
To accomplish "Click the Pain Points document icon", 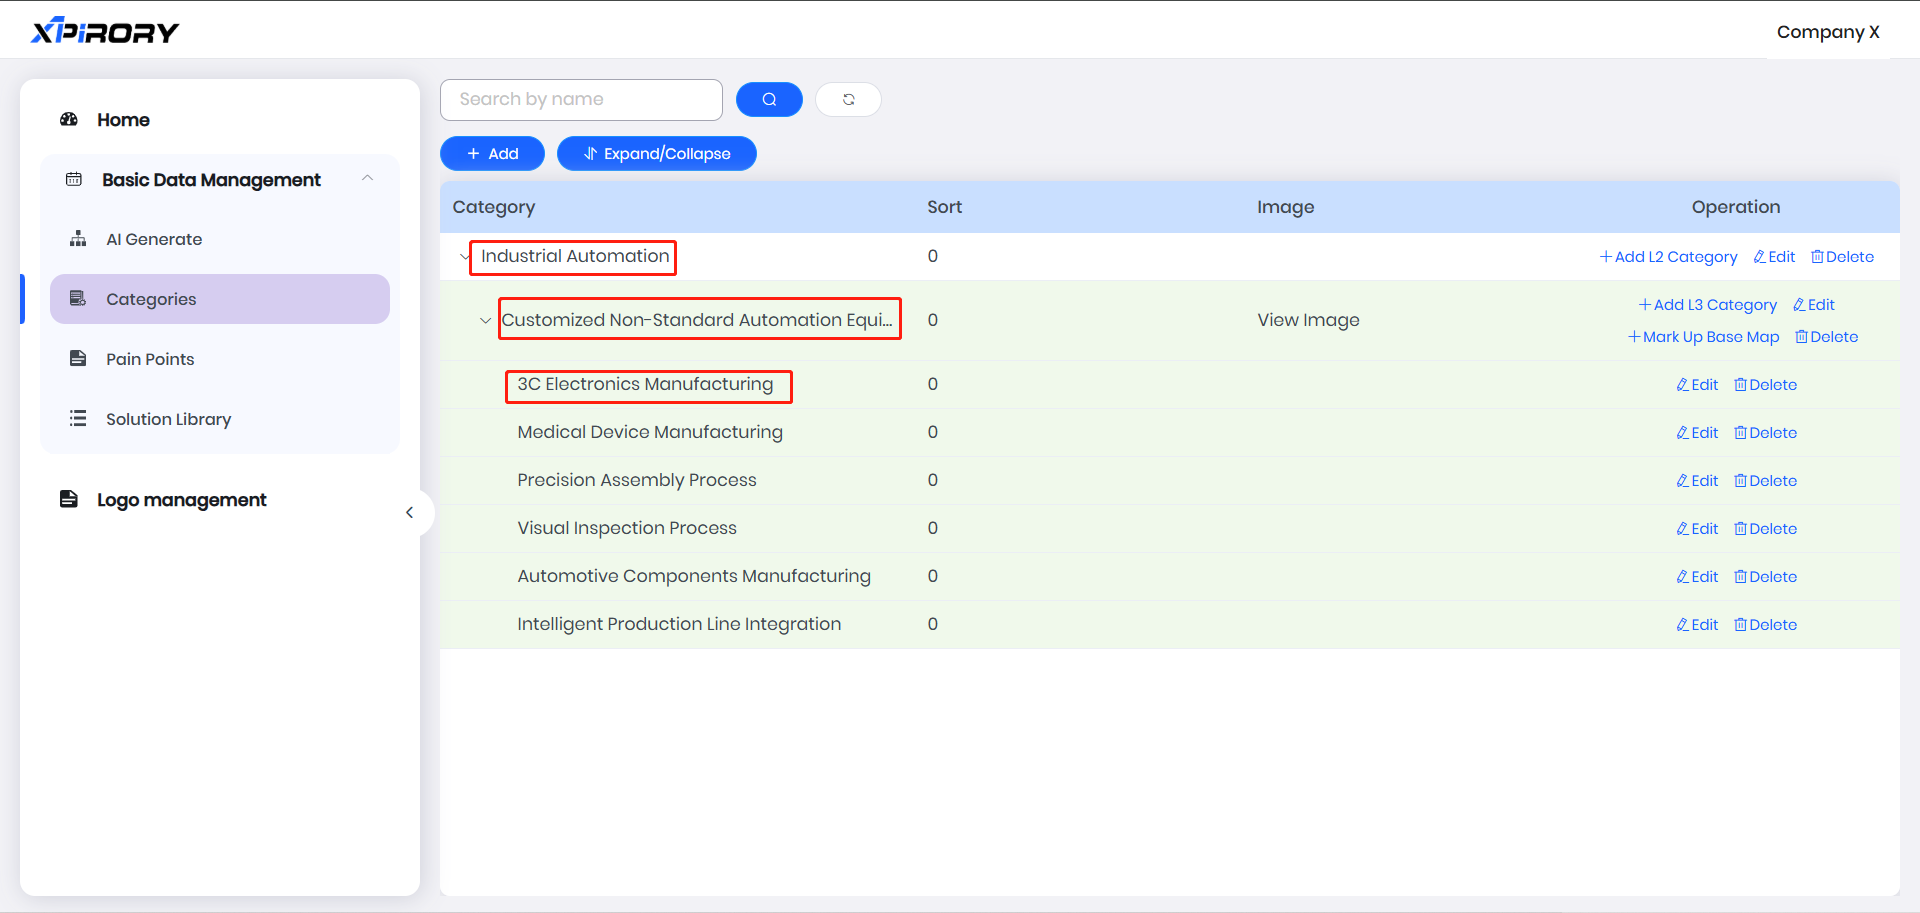I will [x=78, y=359].
